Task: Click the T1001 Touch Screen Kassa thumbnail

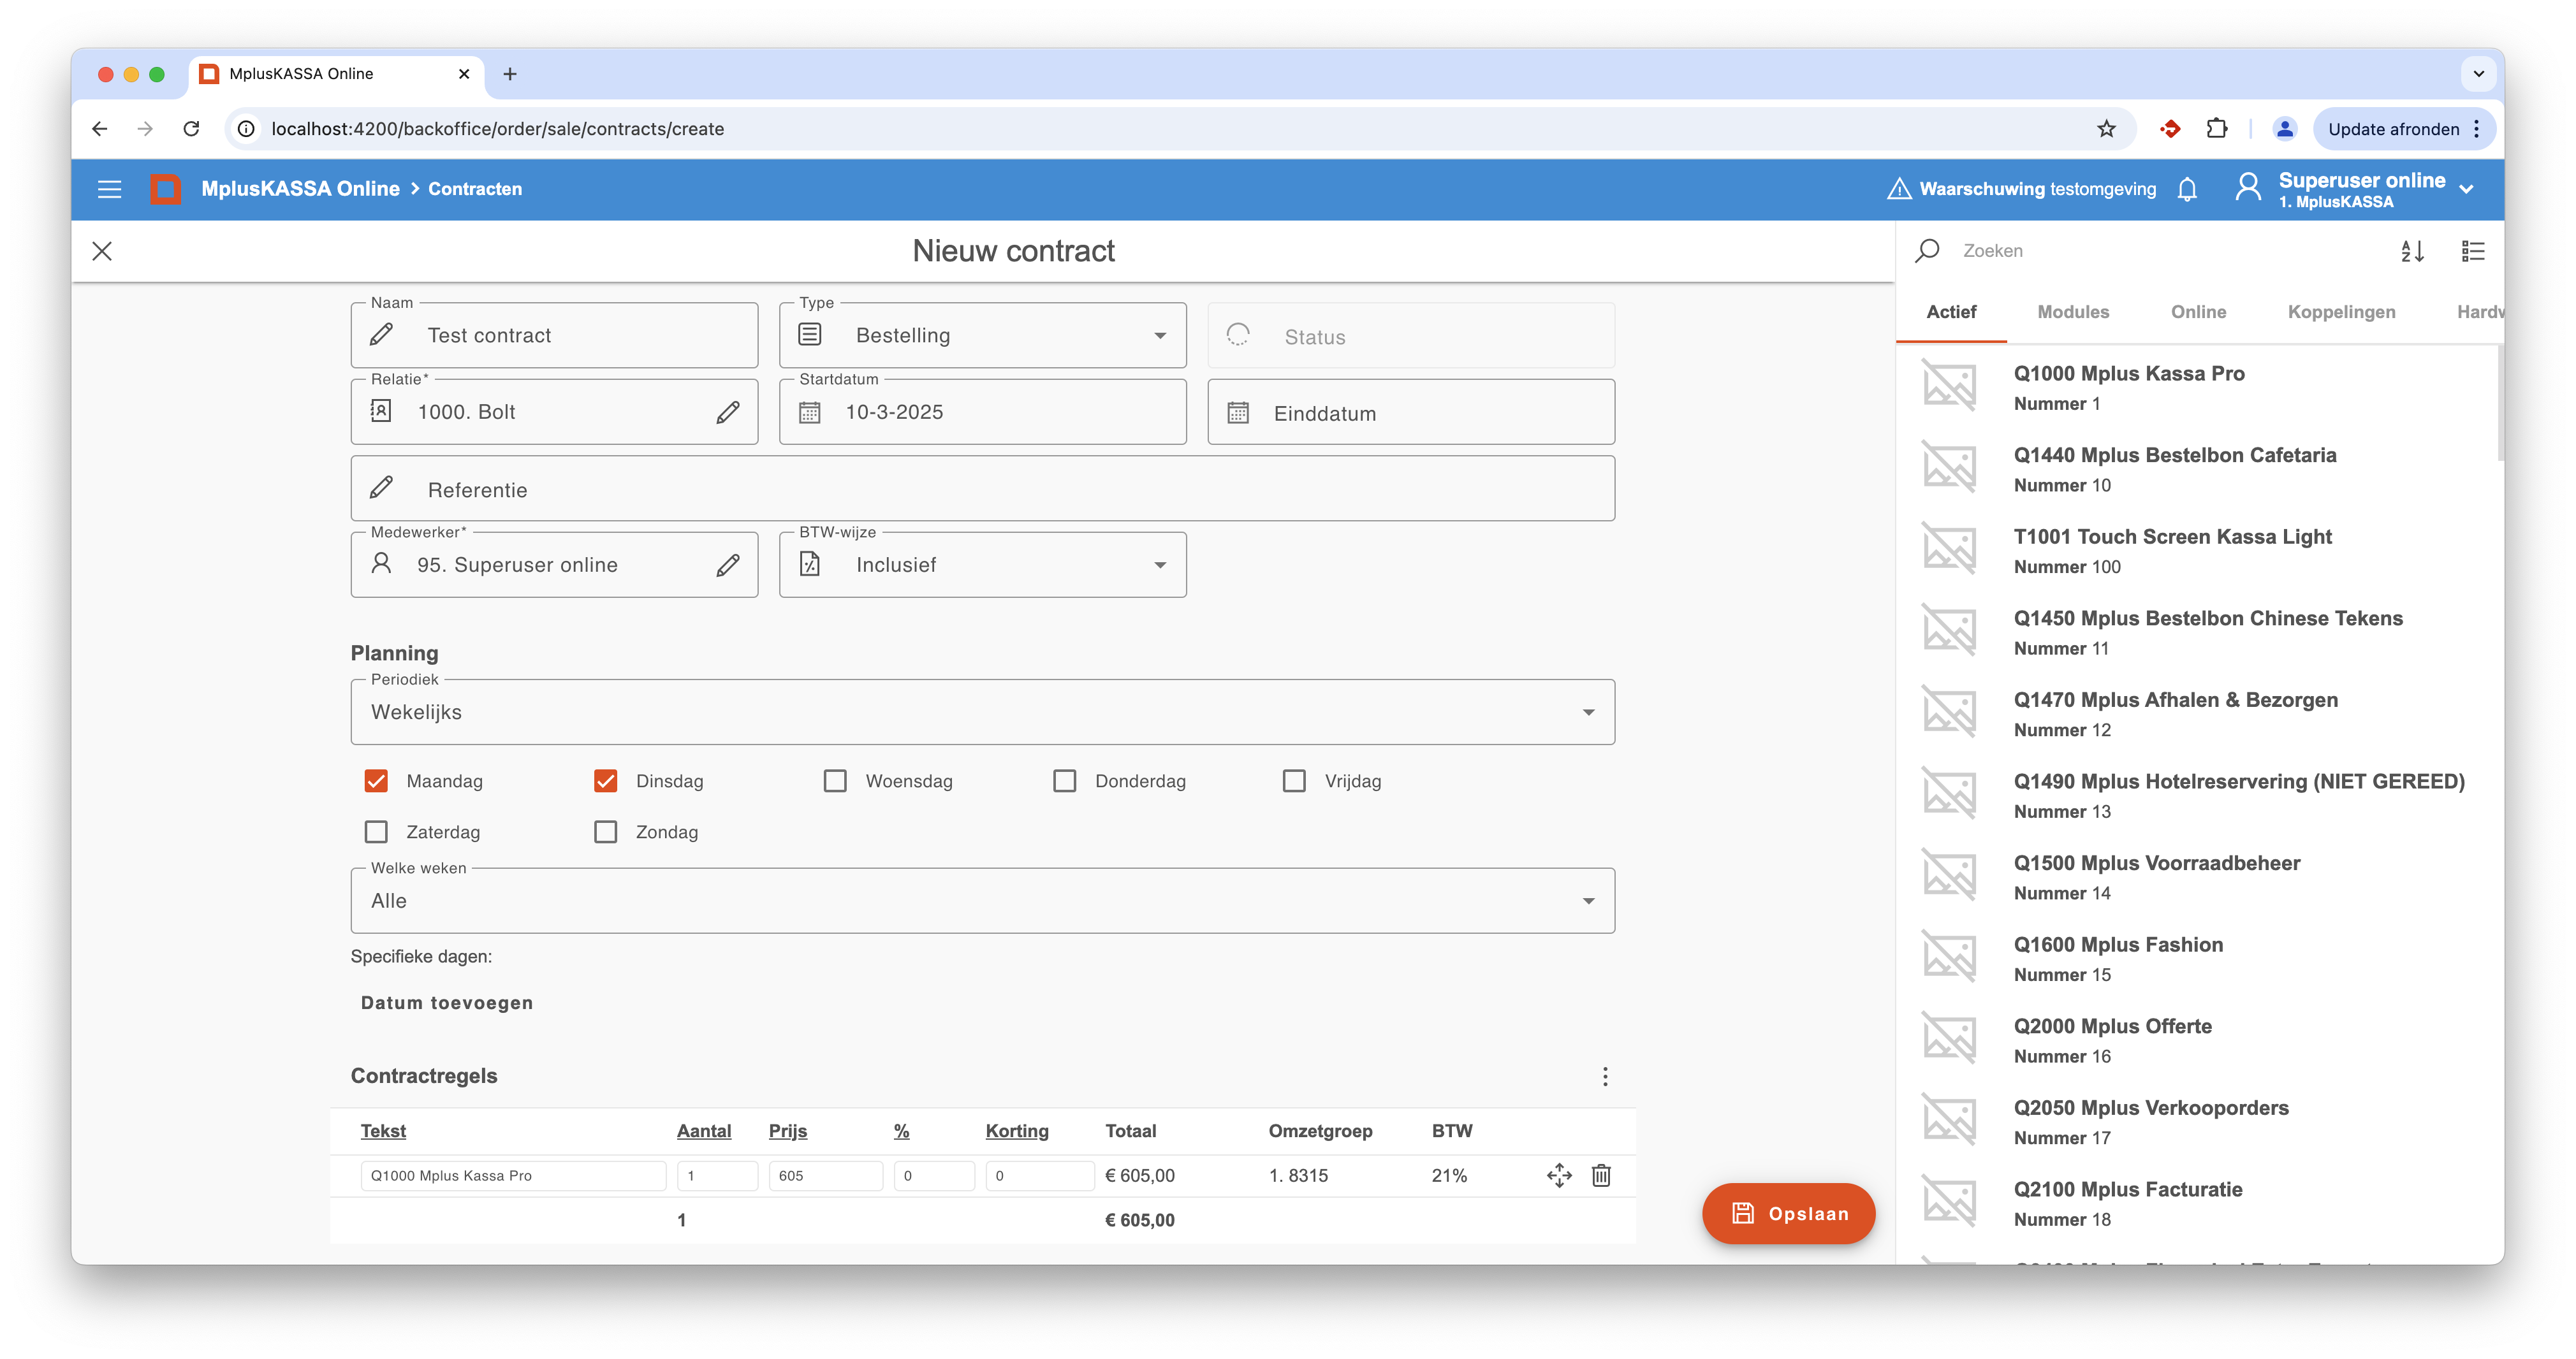Action: click(x=1949, y=549)
